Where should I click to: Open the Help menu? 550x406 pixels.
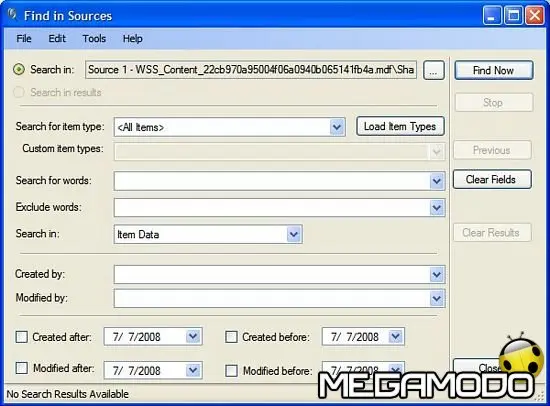[x=133, y=38]
